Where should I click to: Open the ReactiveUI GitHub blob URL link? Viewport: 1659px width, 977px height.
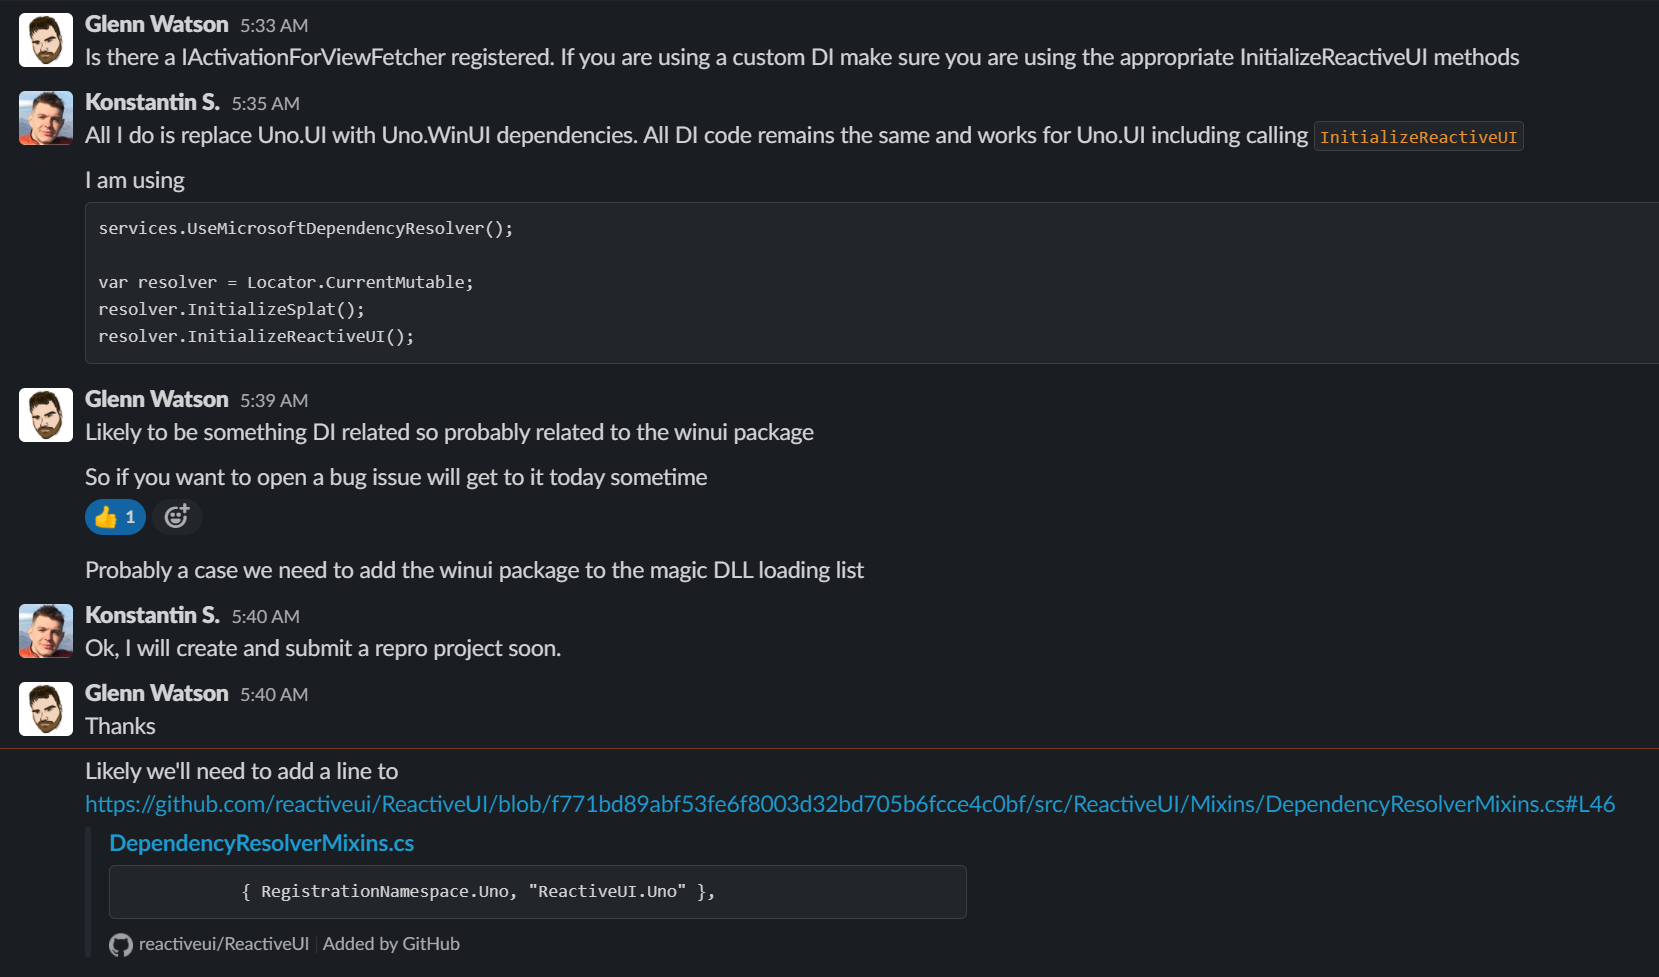coord(850,803)
